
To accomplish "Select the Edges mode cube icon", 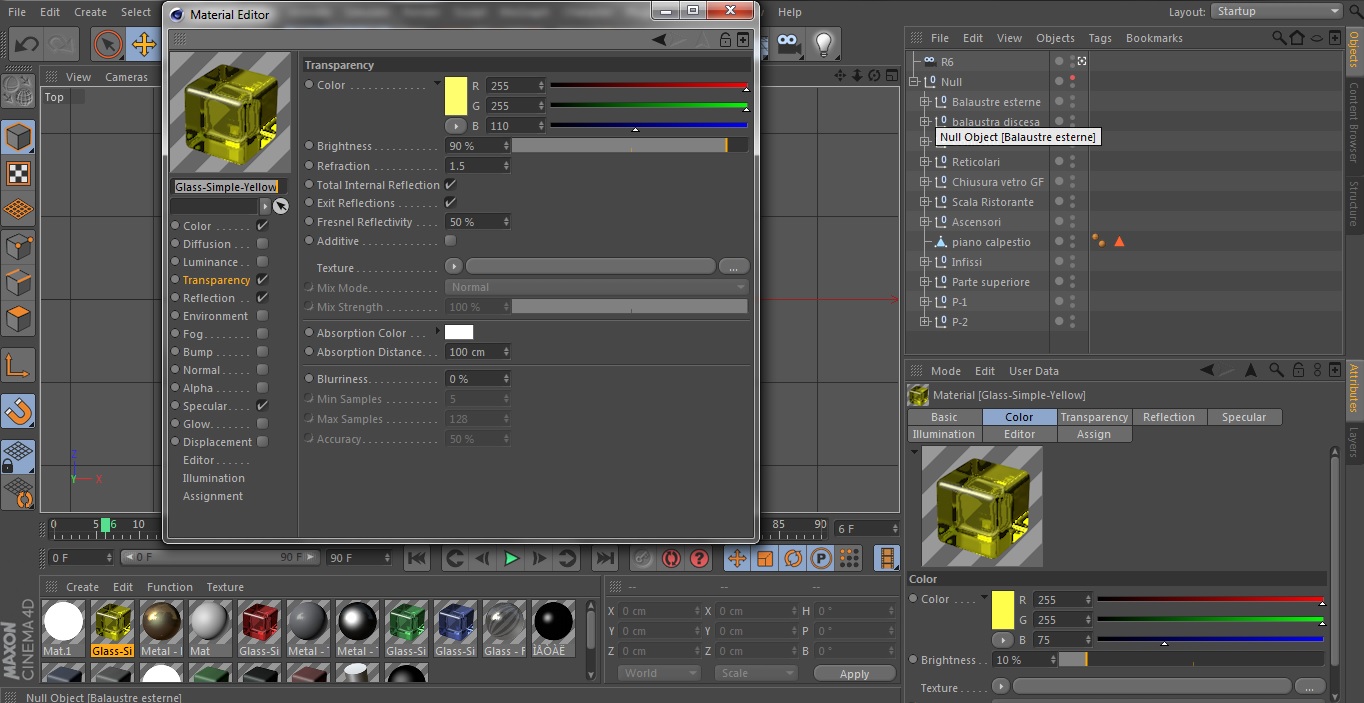I will [18, 283].
